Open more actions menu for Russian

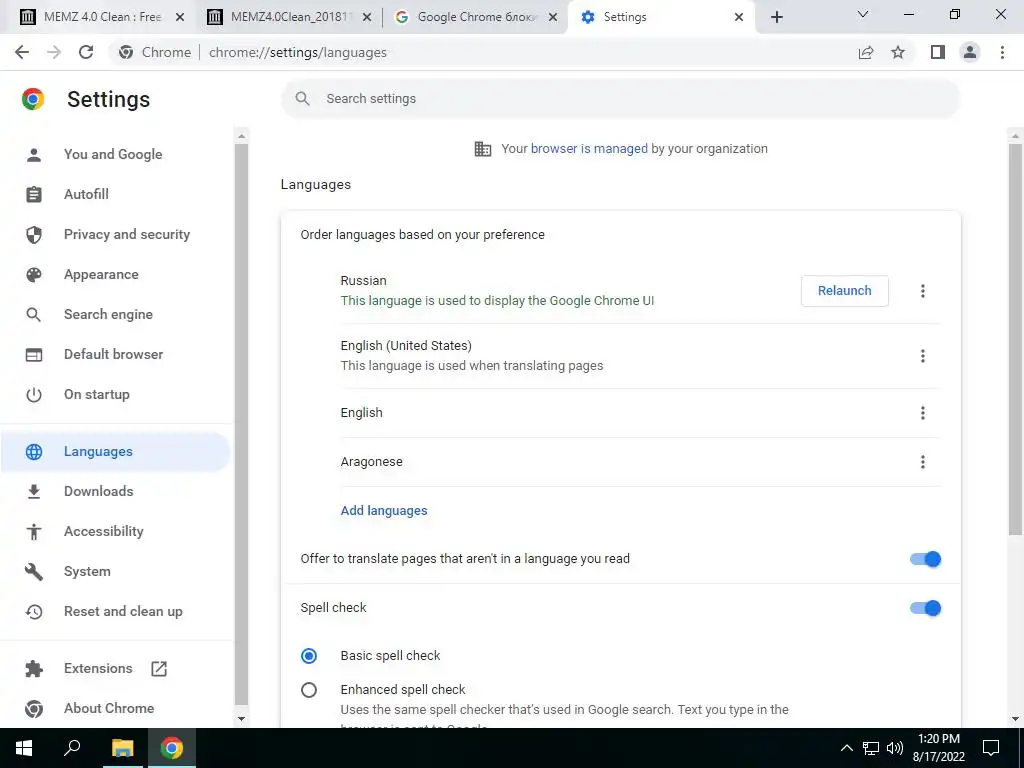coord(923,291)
